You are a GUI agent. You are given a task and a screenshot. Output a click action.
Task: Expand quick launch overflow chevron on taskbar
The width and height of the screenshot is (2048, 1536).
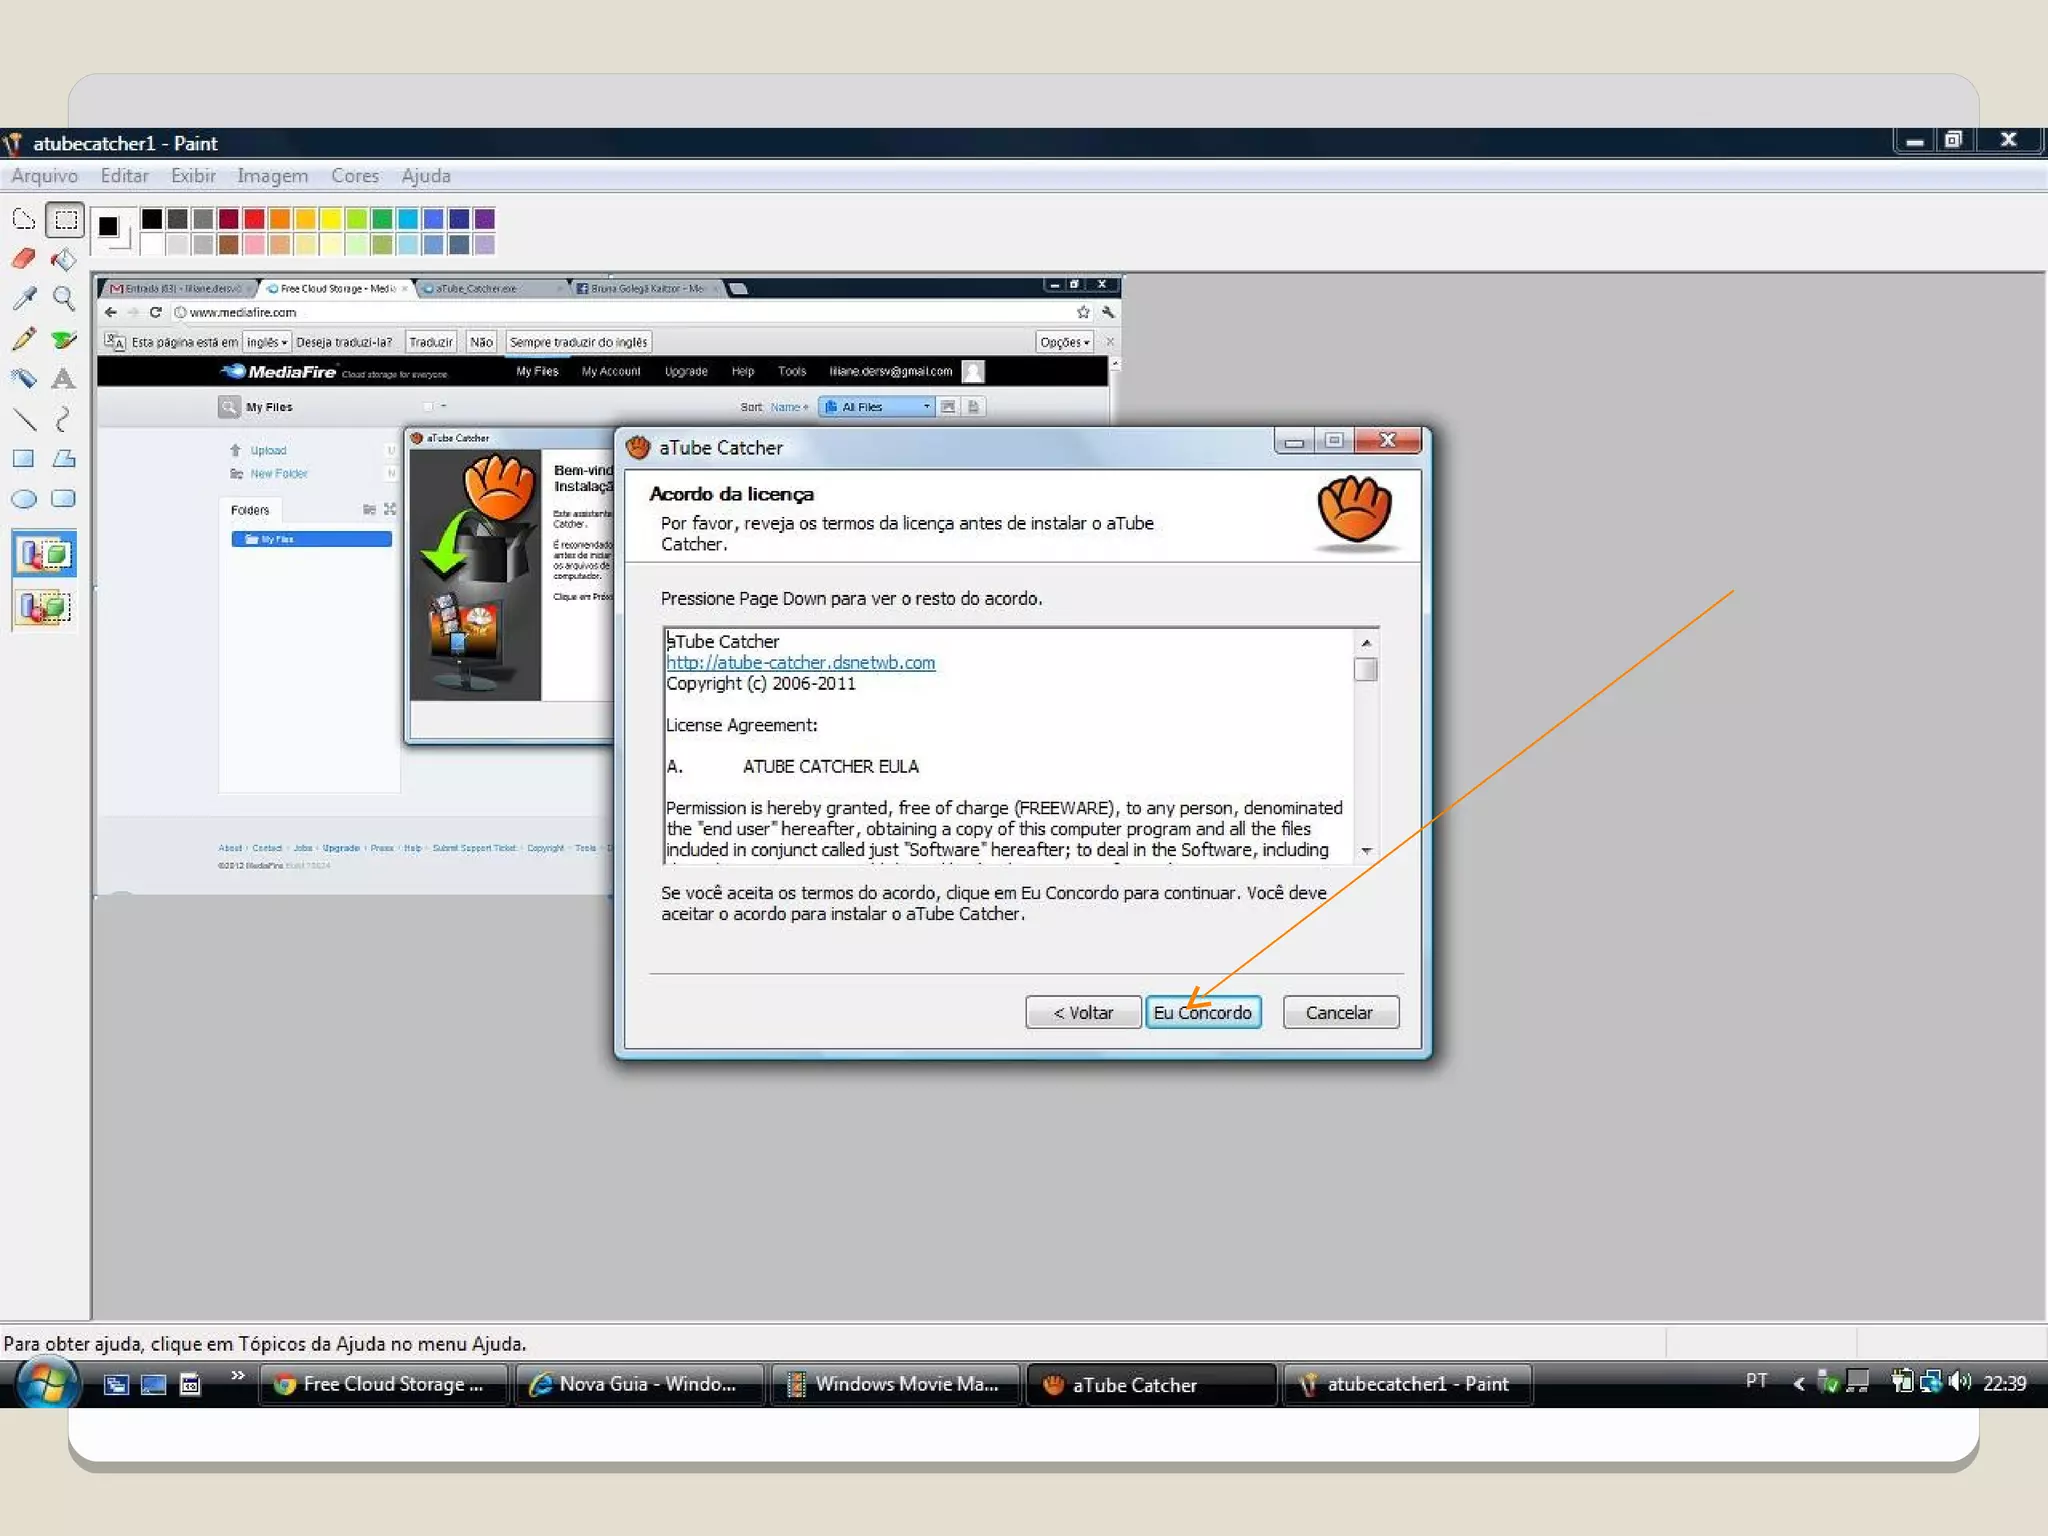[x=238, y=1376]
